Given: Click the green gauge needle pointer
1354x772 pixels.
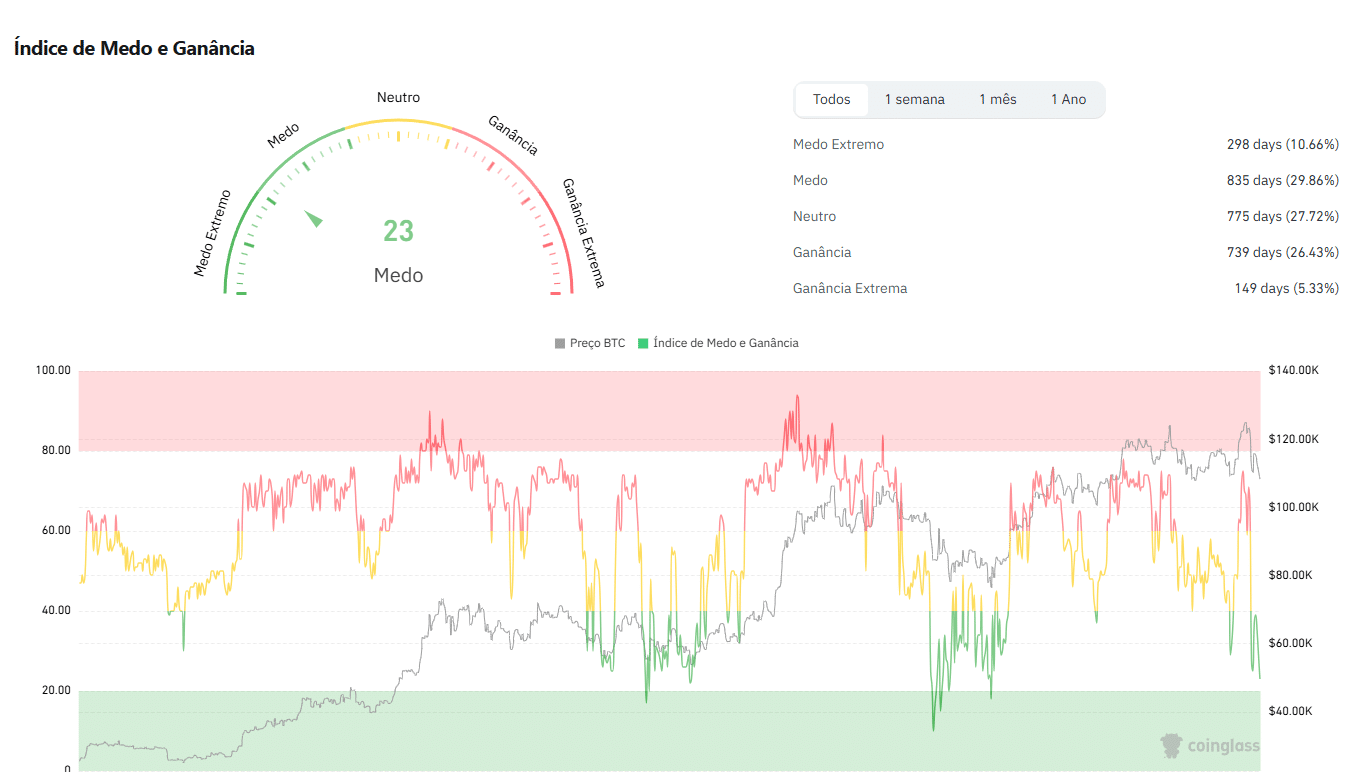Looking at the screenshot, I should tap(314, 218).
